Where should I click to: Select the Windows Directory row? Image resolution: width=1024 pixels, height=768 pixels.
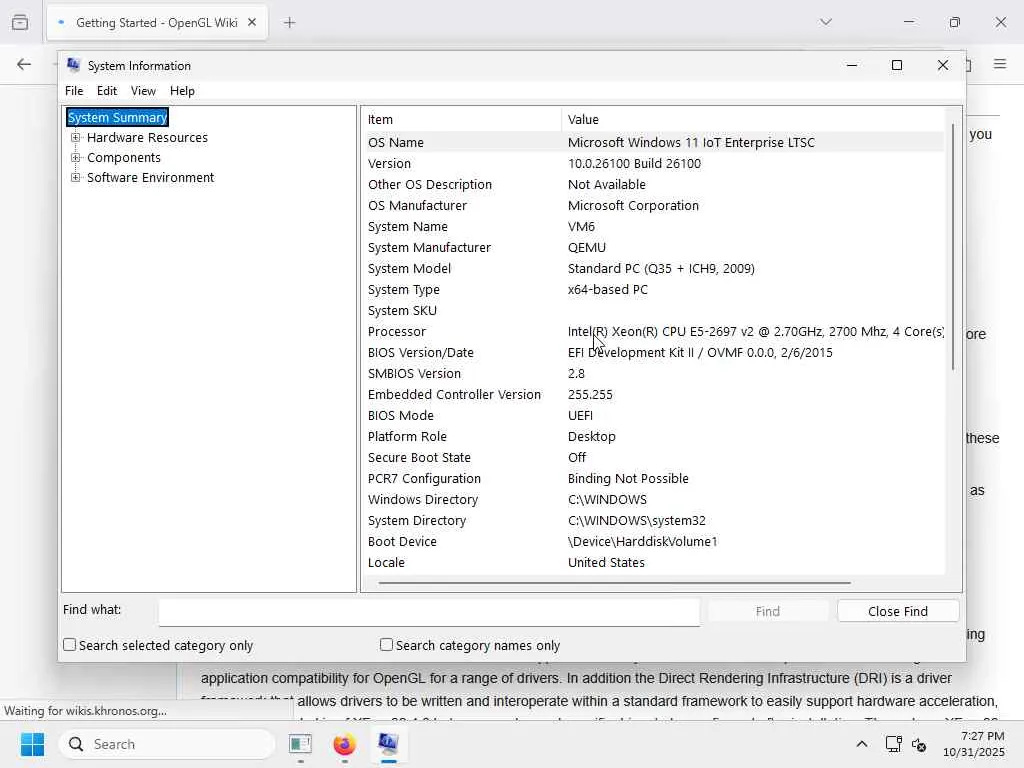pyautogui.click(x=653, y=500)
